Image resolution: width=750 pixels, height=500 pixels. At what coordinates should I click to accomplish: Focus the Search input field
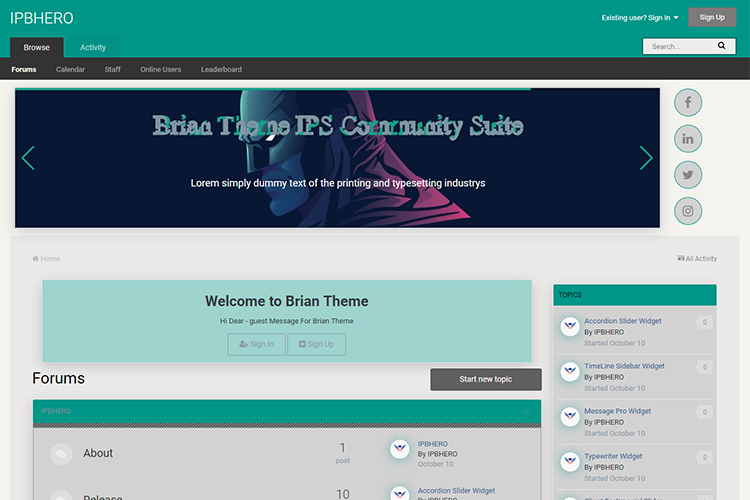(681, 46)
